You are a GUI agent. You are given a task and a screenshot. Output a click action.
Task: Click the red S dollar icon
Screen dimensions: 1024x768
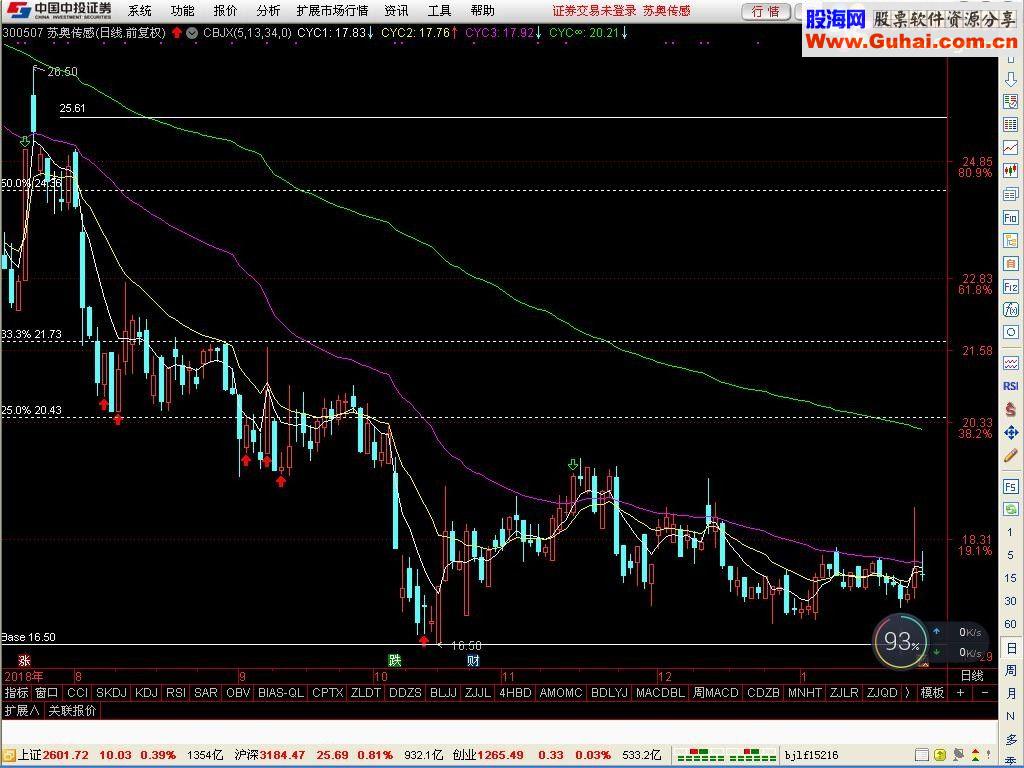click(1011, 409)
